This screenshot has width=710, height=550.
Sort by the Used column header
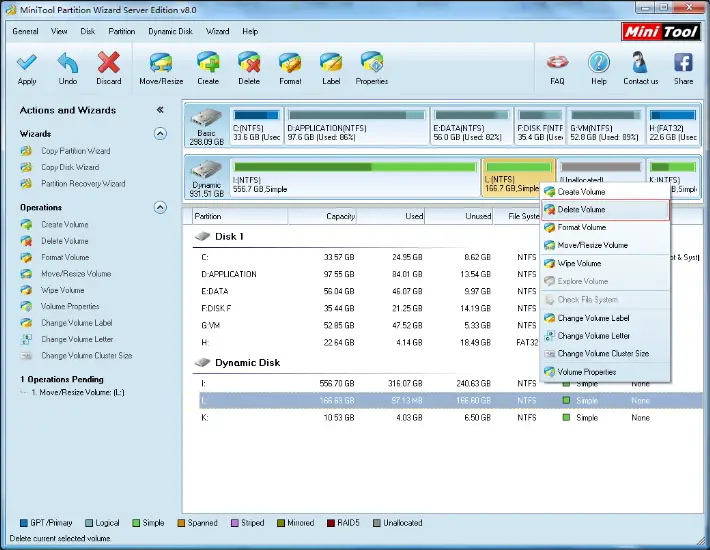coord(391,216)
